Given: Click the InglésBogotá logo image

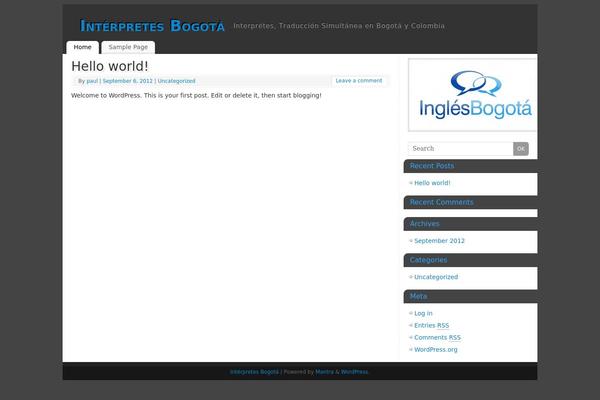Looking at the screenshot, I should [473, 95].
